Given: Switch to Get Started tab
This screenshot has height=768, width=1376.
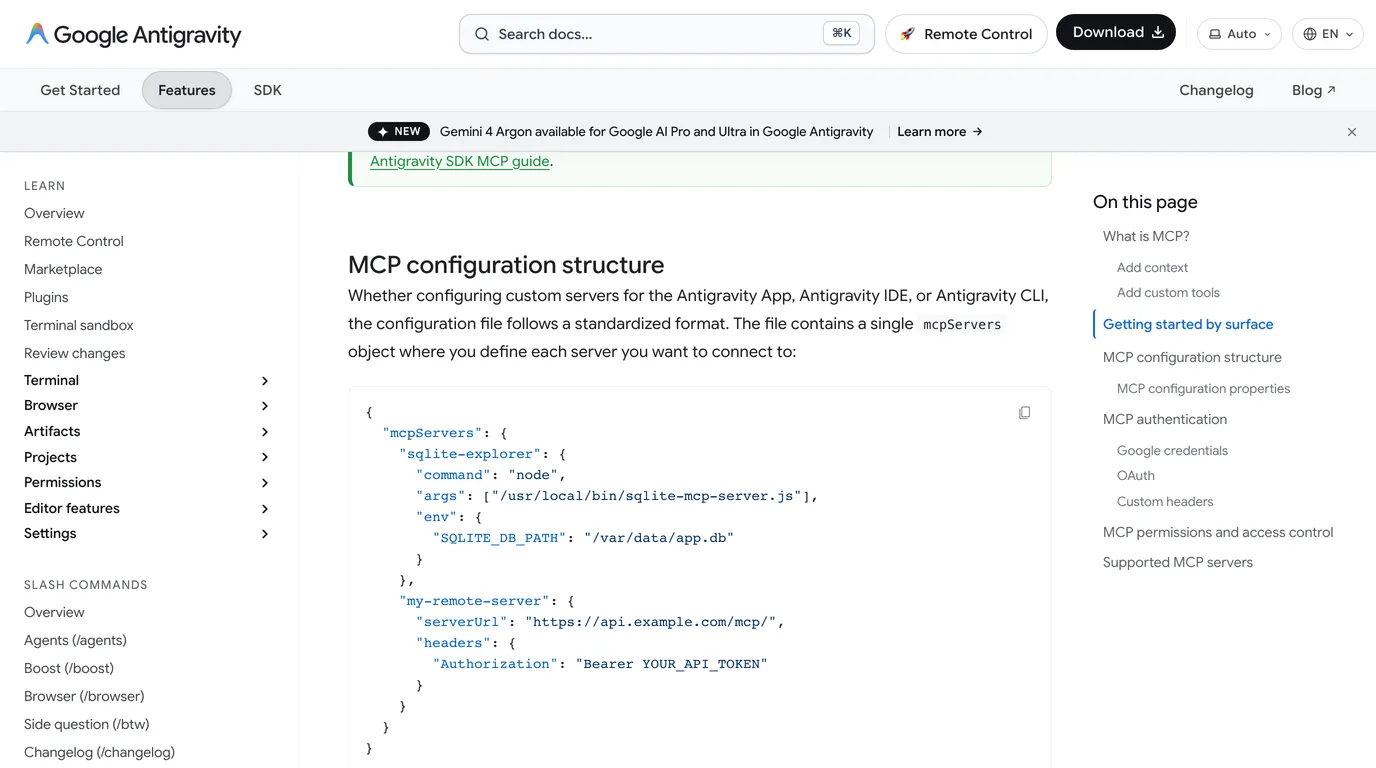Looking at the screenshot, I should pyautogui.click(x=80, y=90).
